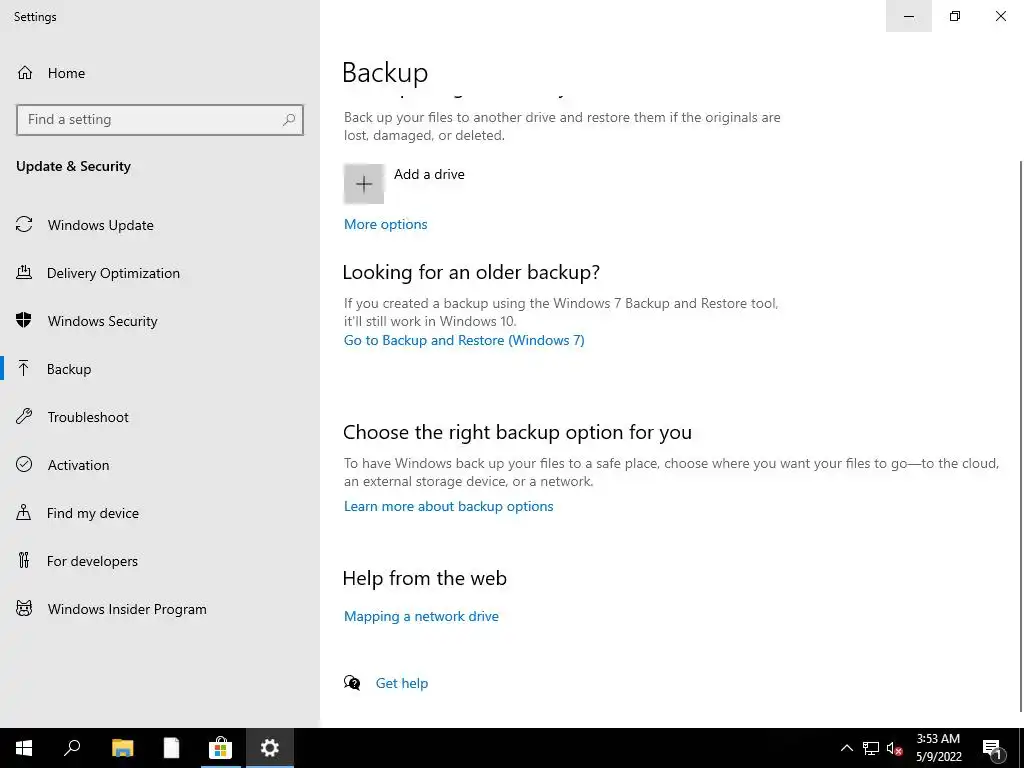
Task: Follow Learn more about backup options link
Action: [x=448, y=506]
